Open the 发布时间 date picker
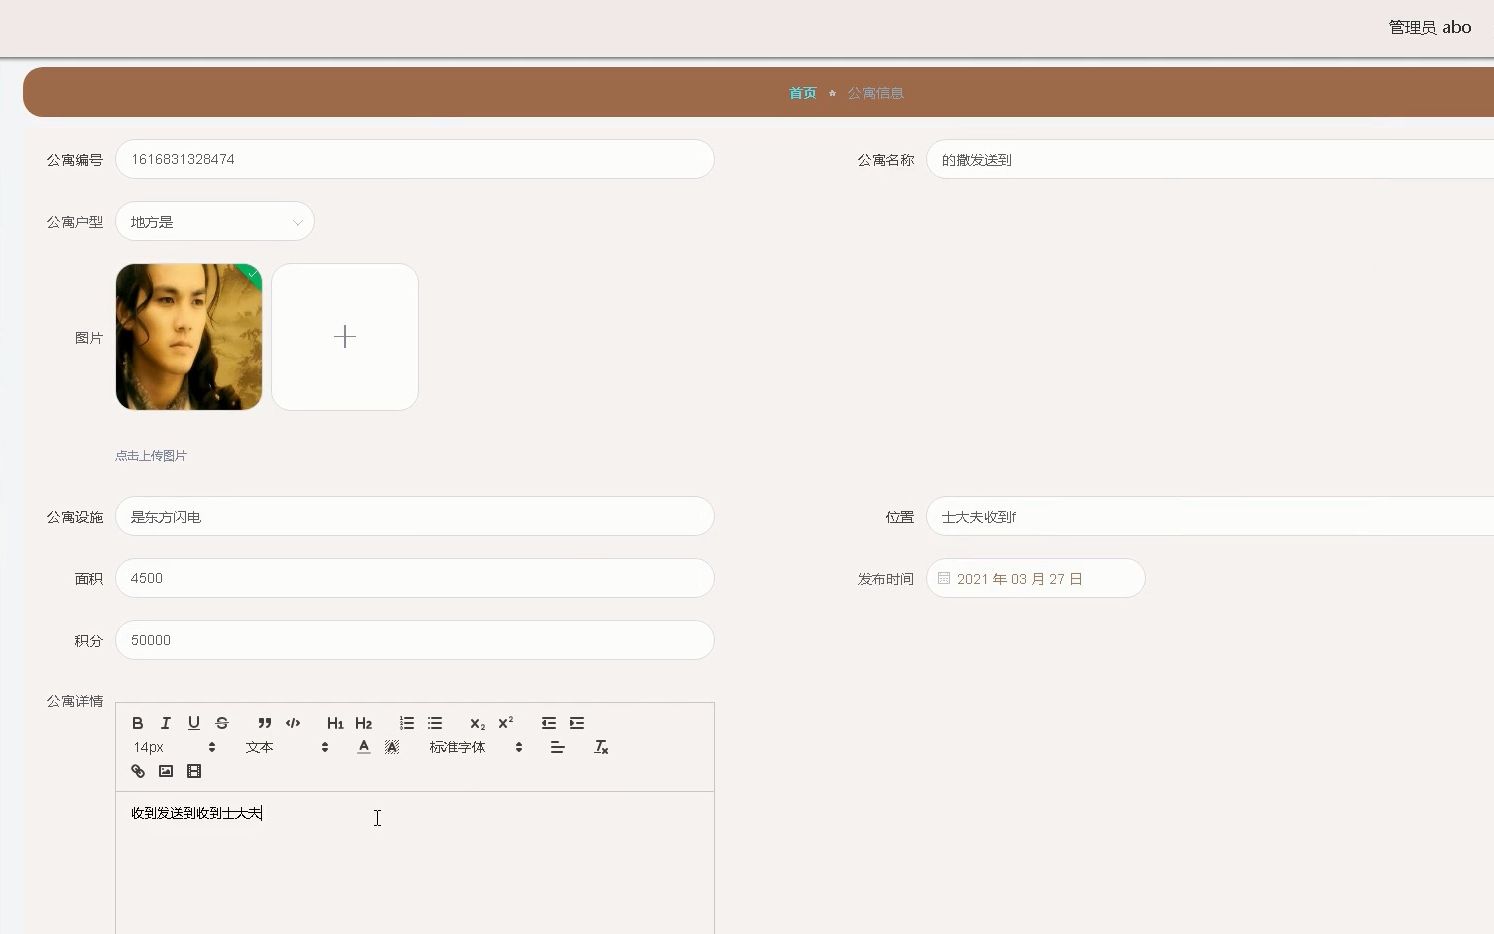1494x934 pixels. pyautogui.click(x=1035, y=578)
